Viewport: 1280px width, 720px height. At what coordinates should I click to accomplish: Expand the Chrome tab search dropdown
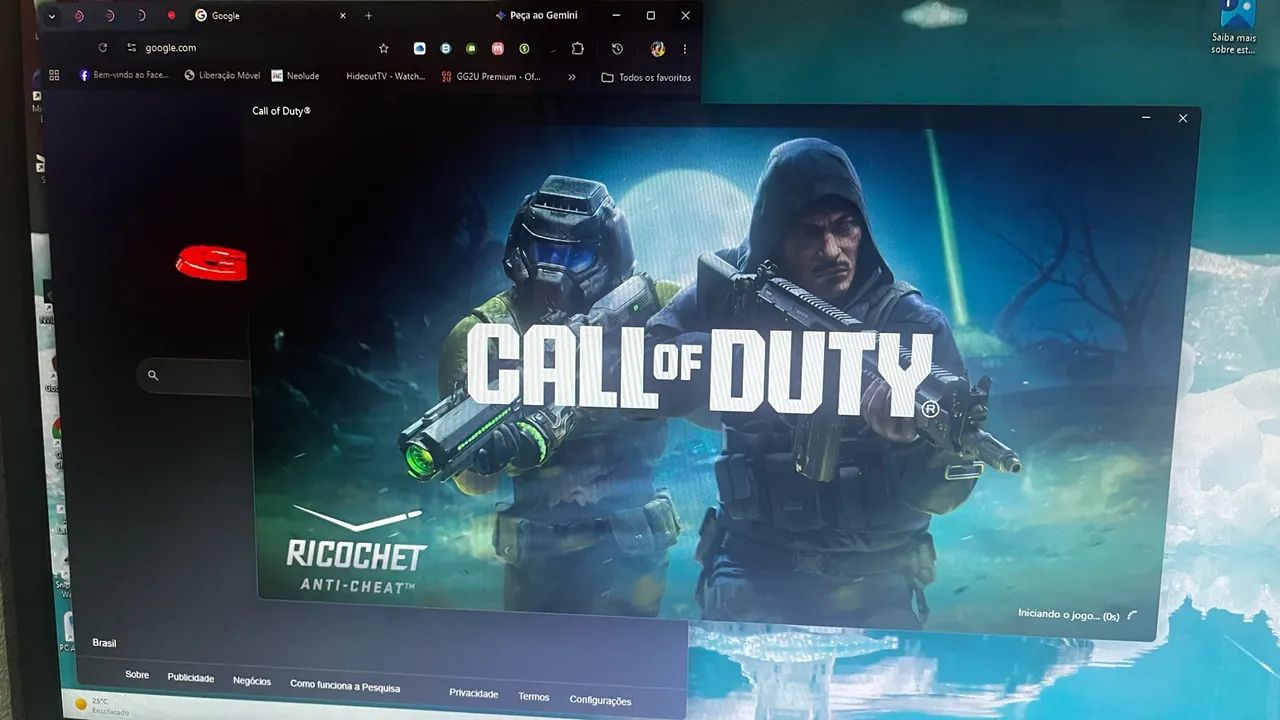point(52,16)
